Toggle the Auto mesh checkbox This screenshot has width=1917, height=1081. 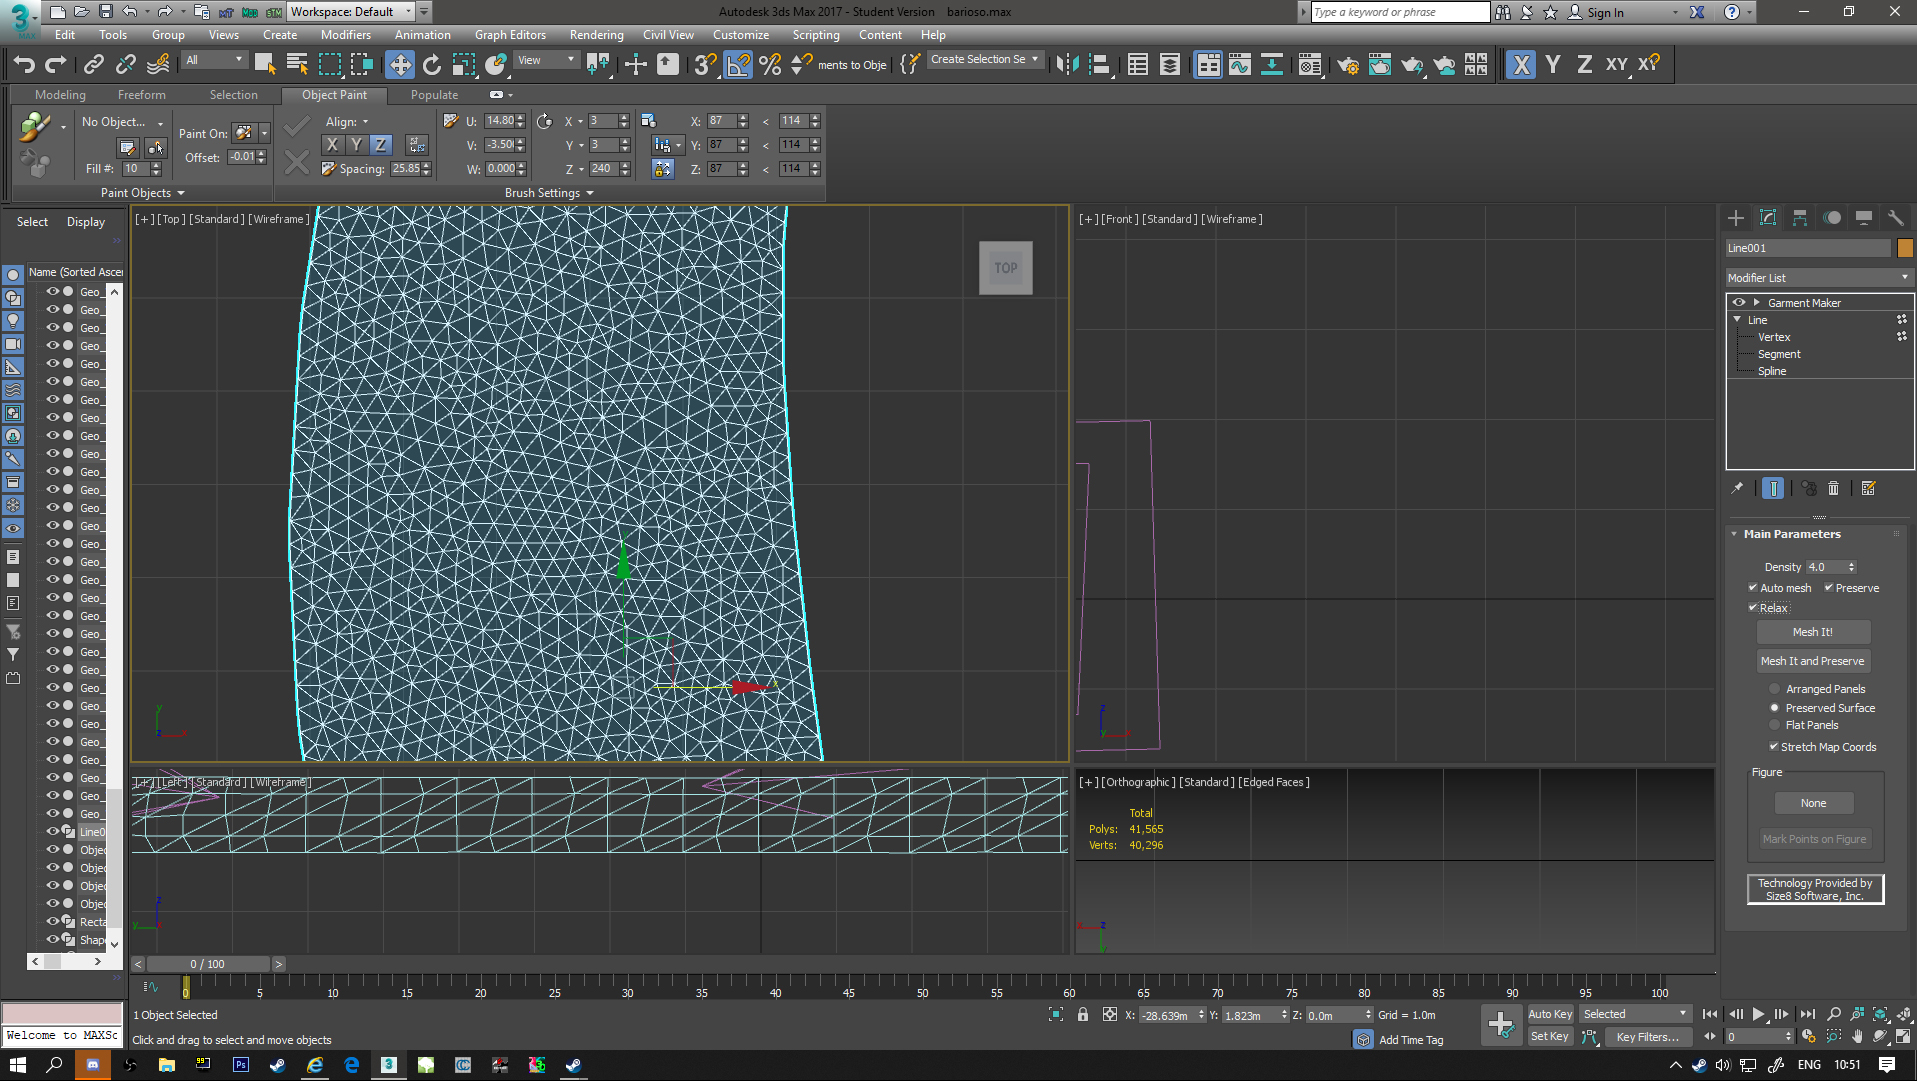(x=1753, y=588)
